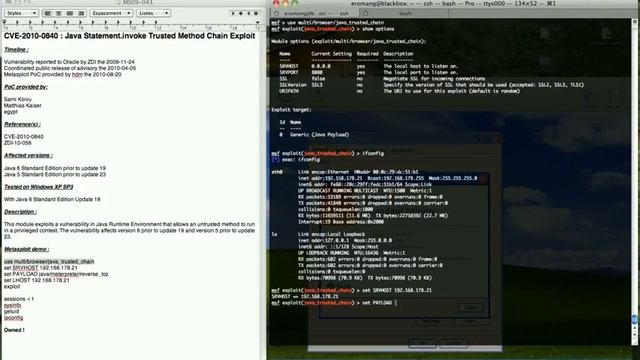Viewport: 640px width, 360px height.
Task: Click the 'PoC provided by:' heading
Action: tap(26, 87)
